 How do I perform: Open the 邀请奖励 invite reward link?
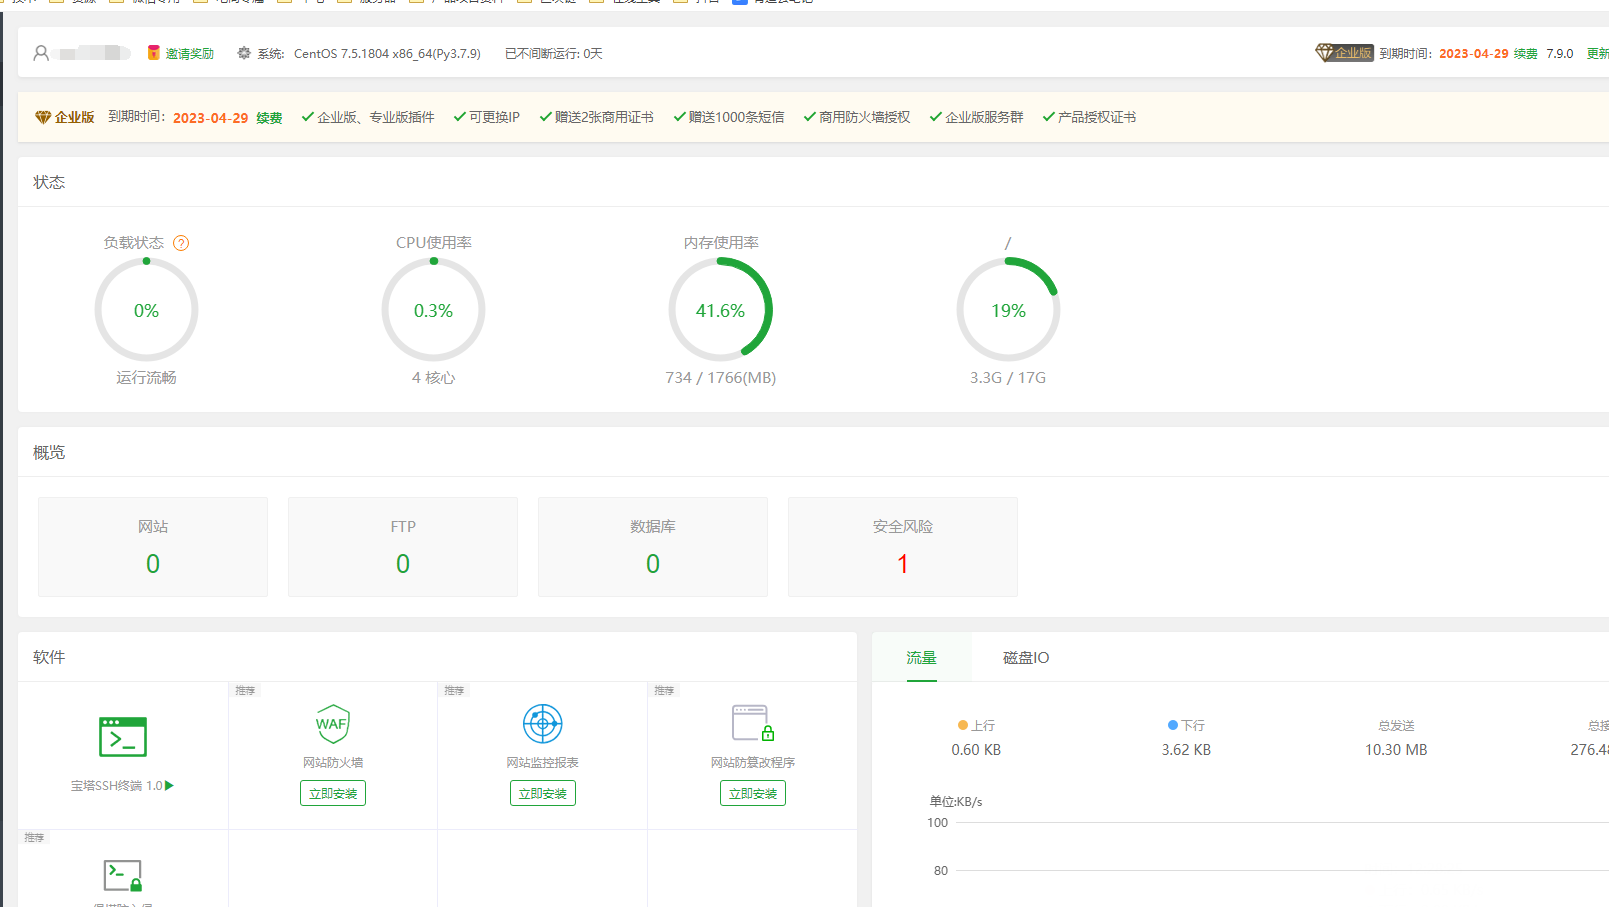click(181, 54)
